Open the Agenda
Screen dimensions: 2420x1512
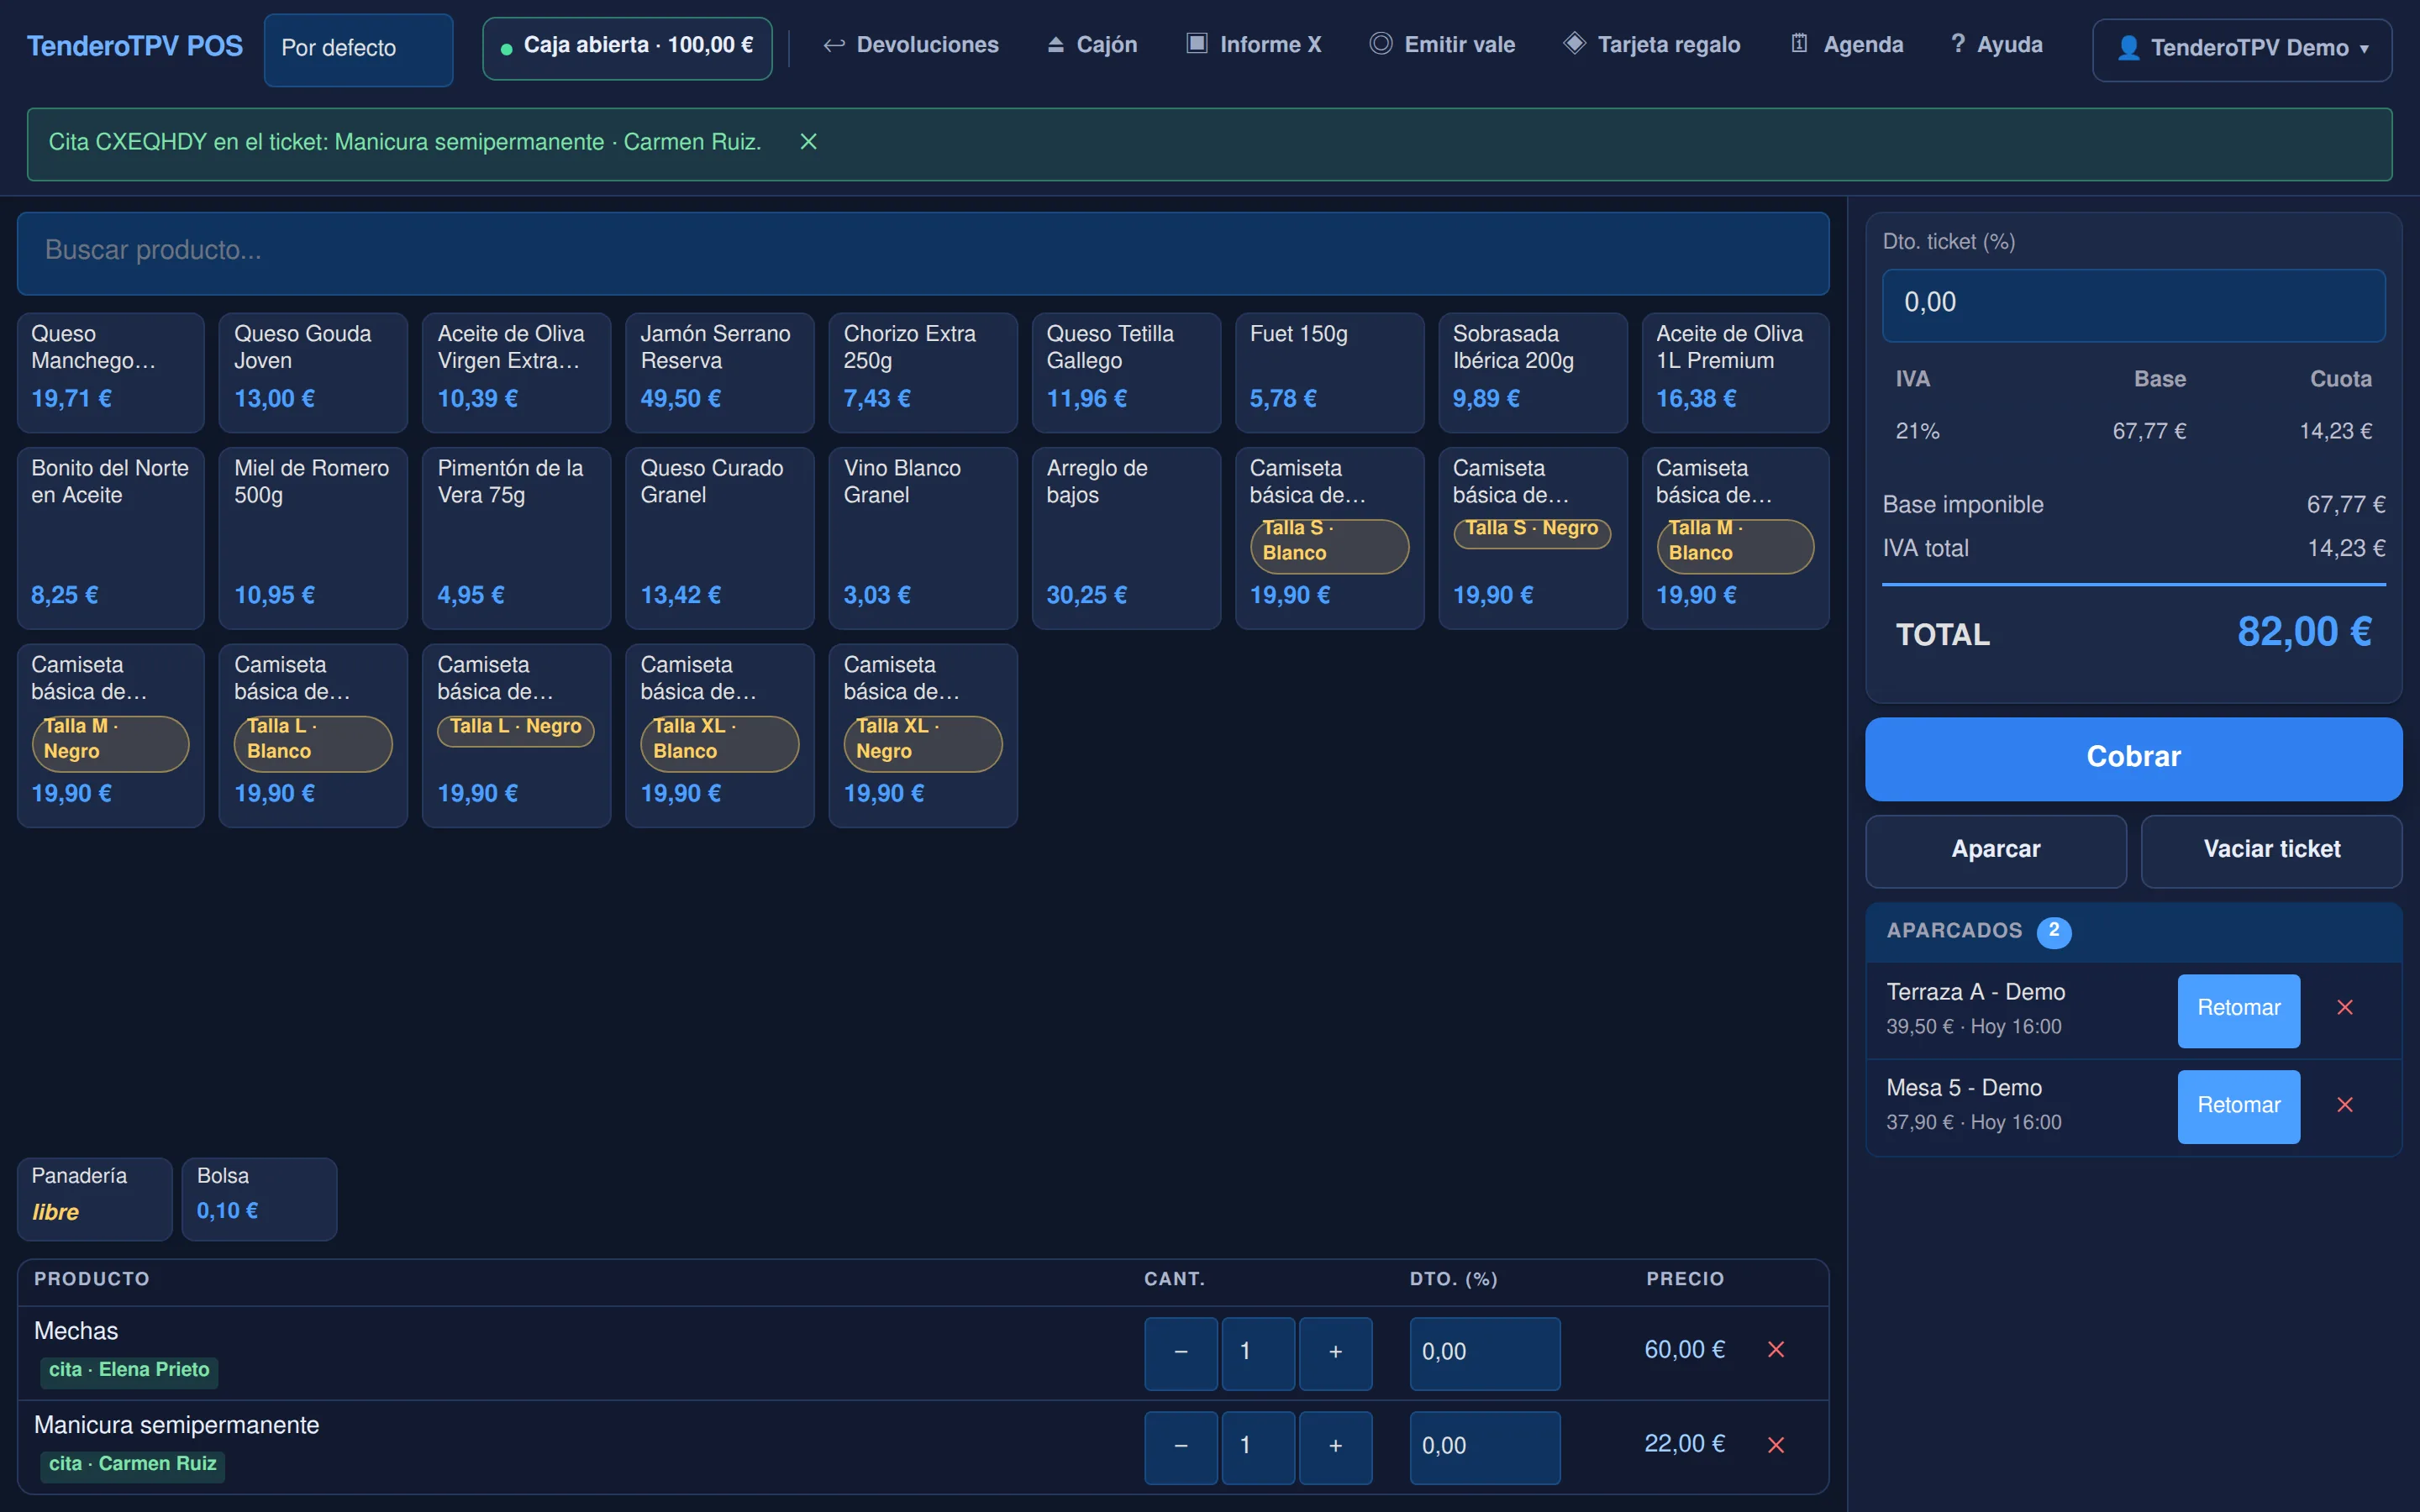point(1846,45)
